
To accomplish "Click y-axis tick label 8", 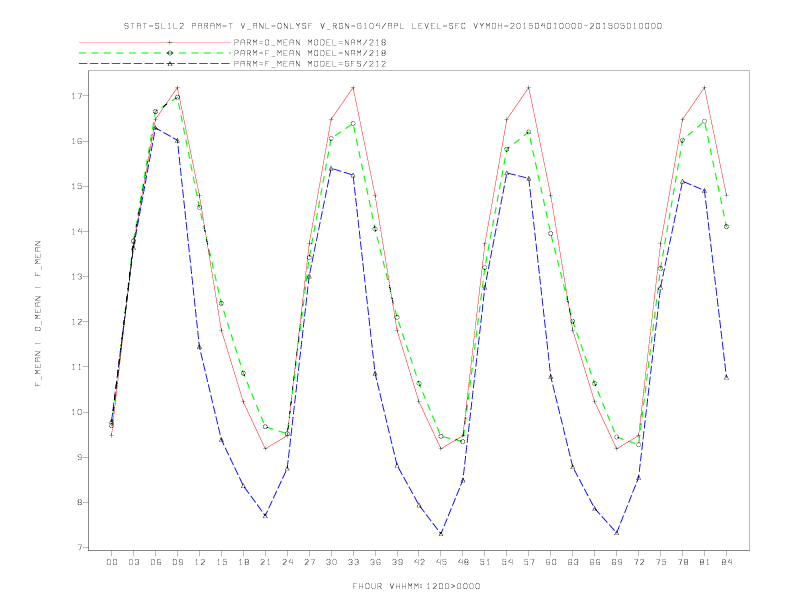I will point(80,502).
